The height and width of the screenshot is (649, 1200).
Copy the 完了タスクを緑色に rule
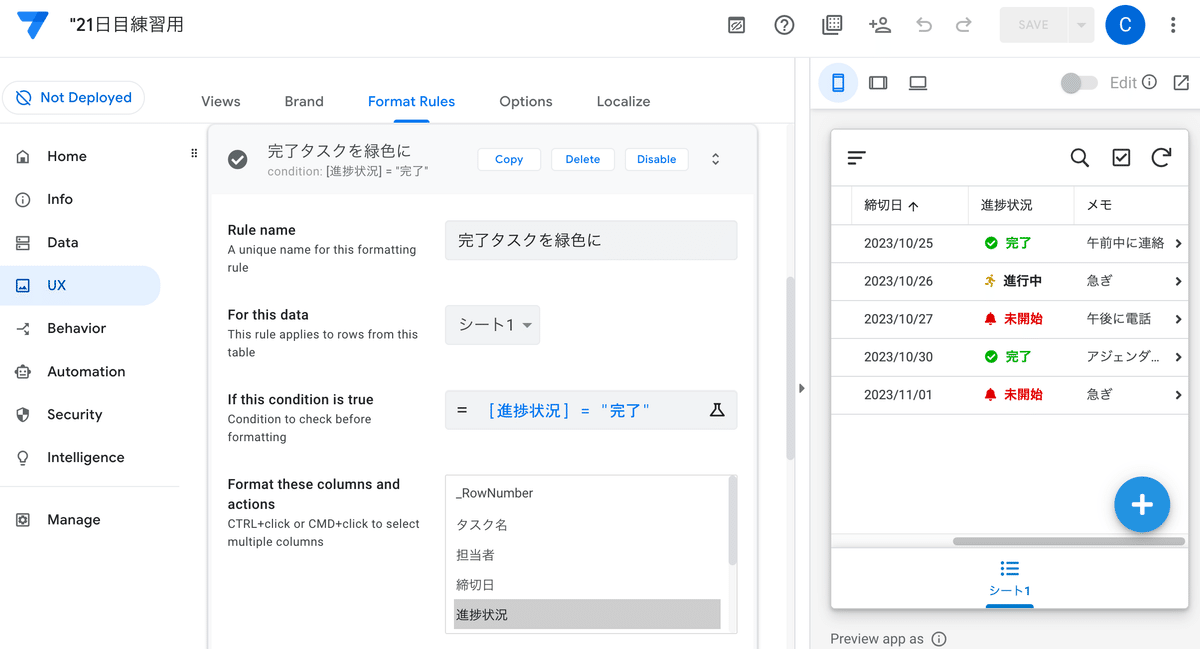click(508, 158)
